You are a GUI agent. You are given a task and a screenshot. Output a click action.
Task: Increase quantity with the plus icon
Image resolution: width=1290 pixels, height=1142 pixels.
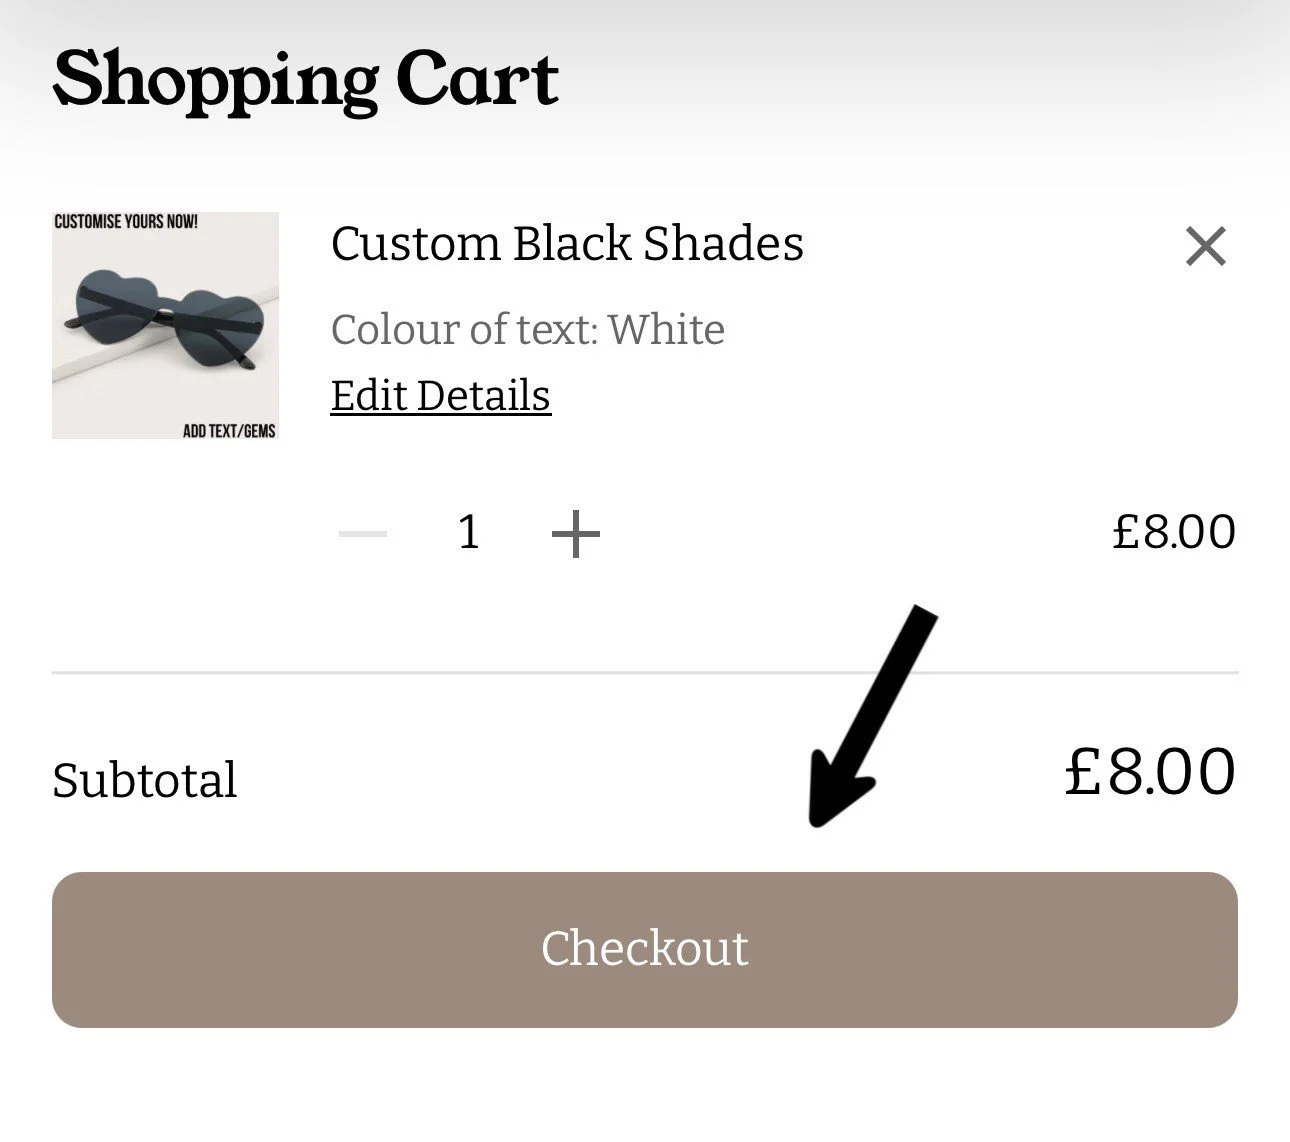tap(576, 534)
